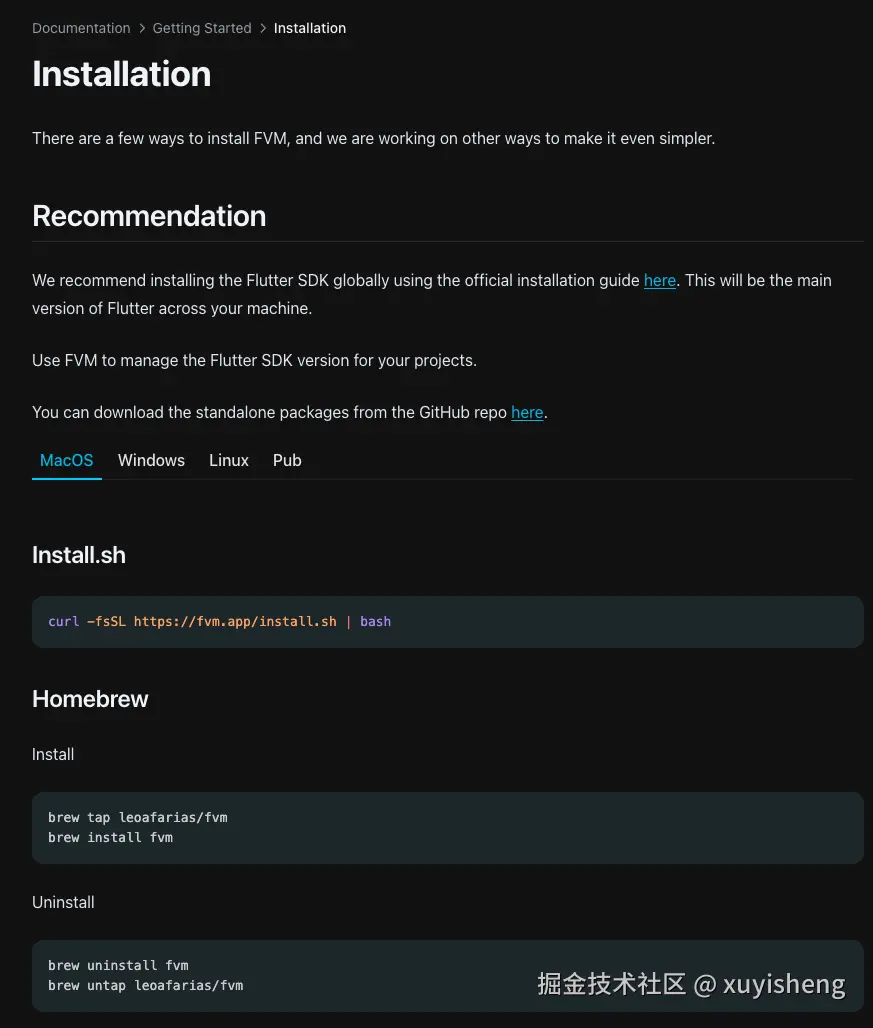Screen dimensions: 873x1028
Task: Open the Pub tab
Action: [x=287, y=460]
